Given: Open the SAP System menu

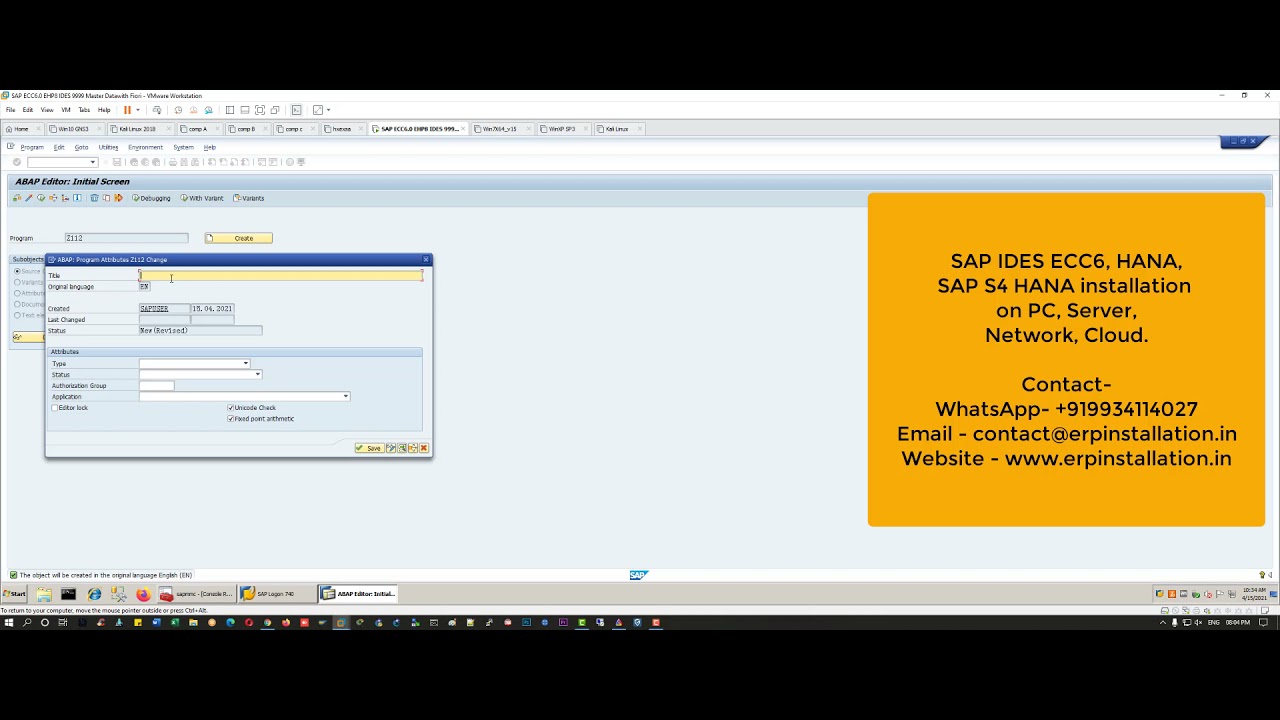Looking at the screenshot, I should click(x=183, y=147).
